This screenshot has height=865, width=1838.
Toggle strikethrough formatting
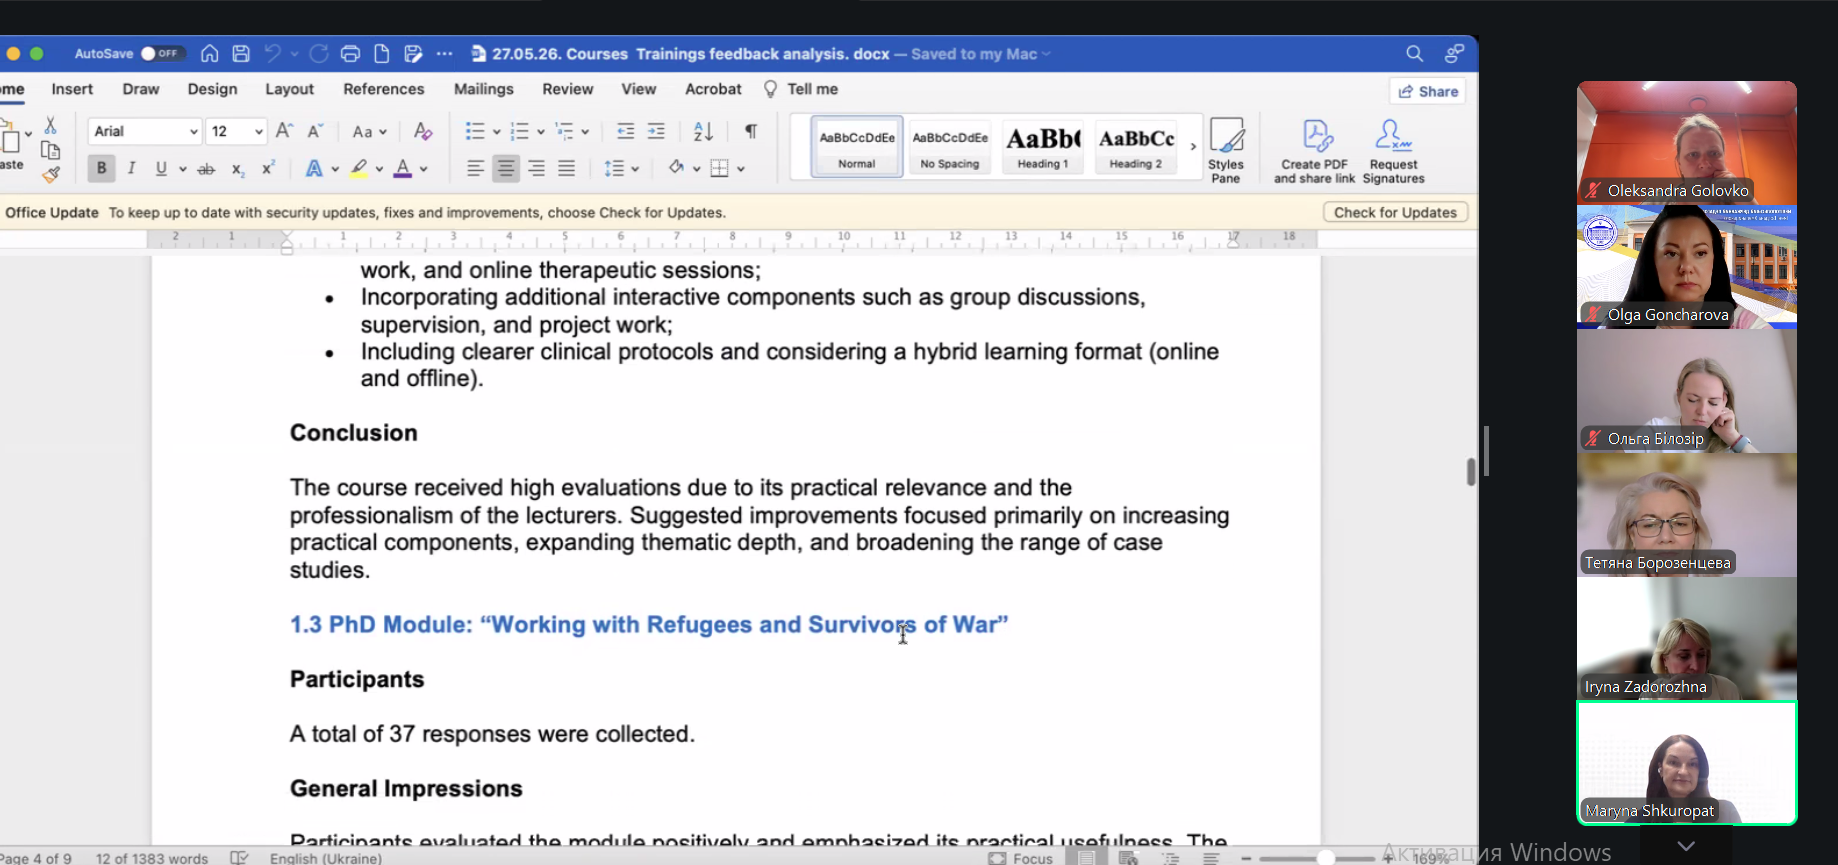[206, 169]
